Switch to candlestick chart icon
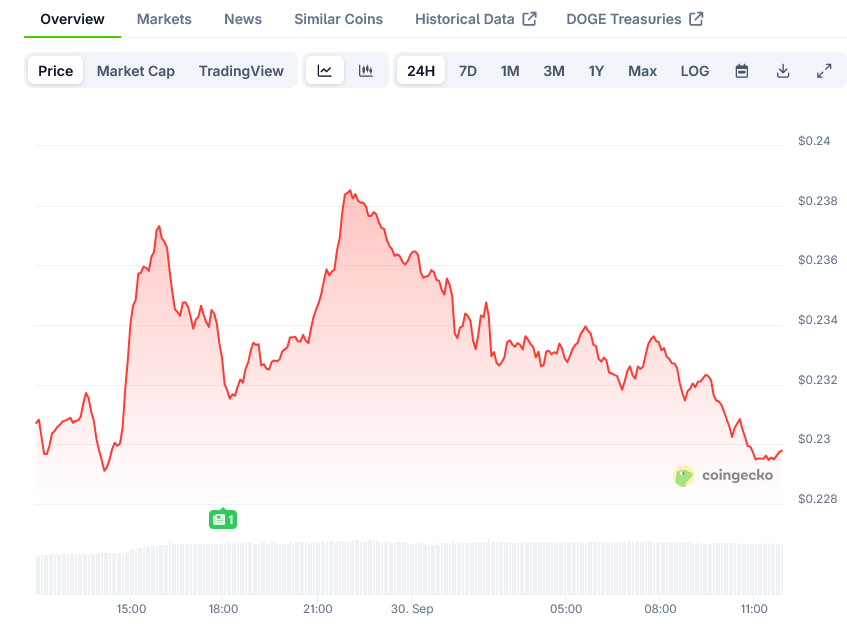The height and width of the screenshot is (629, 847). point(366,71)
